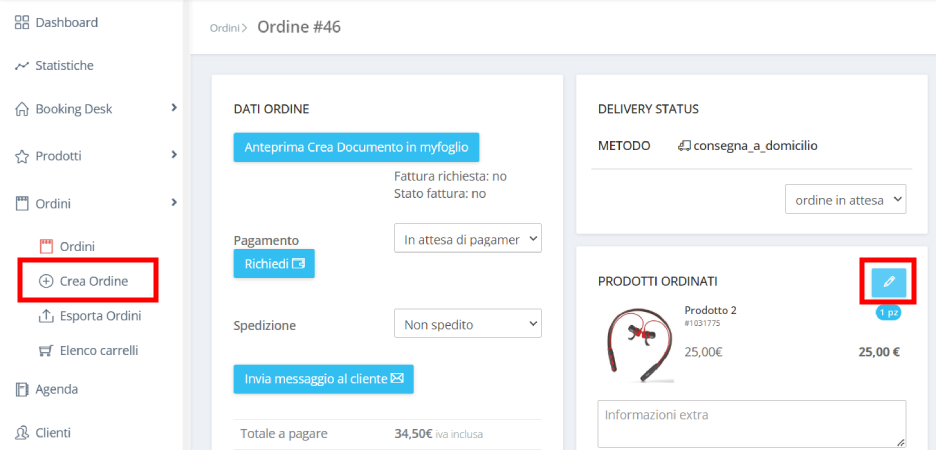
Task: Click the Informazioni extra text field
Action: [x=750, y=423]
